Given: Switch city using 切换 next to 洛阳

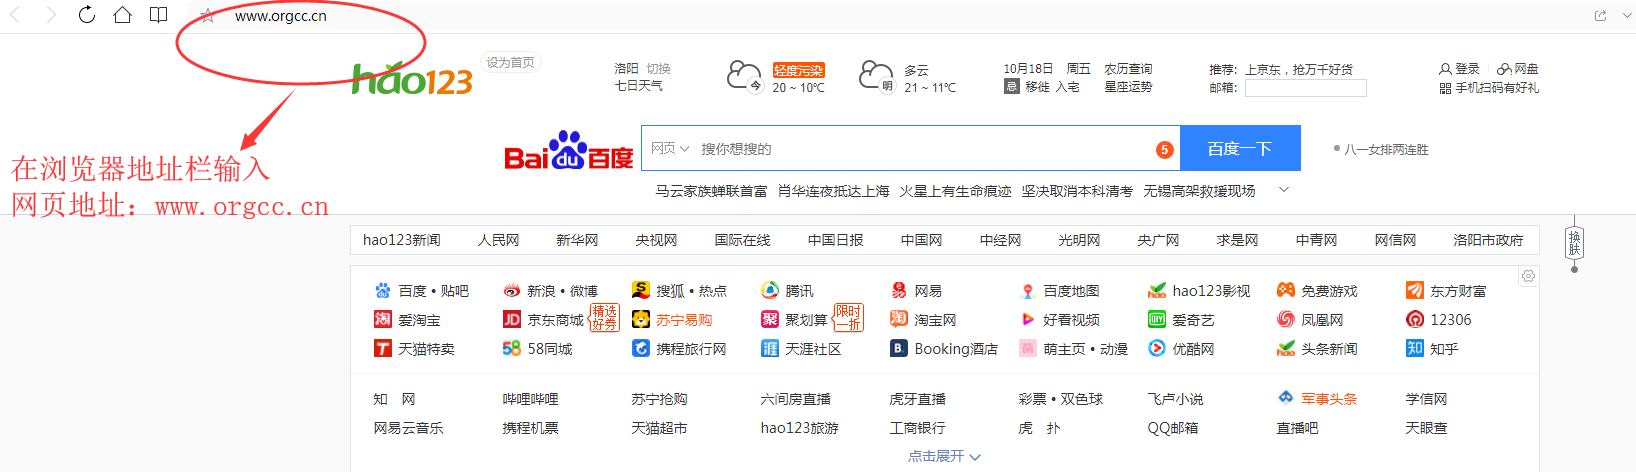Looking at the screenshot, I should click(658, 69).
